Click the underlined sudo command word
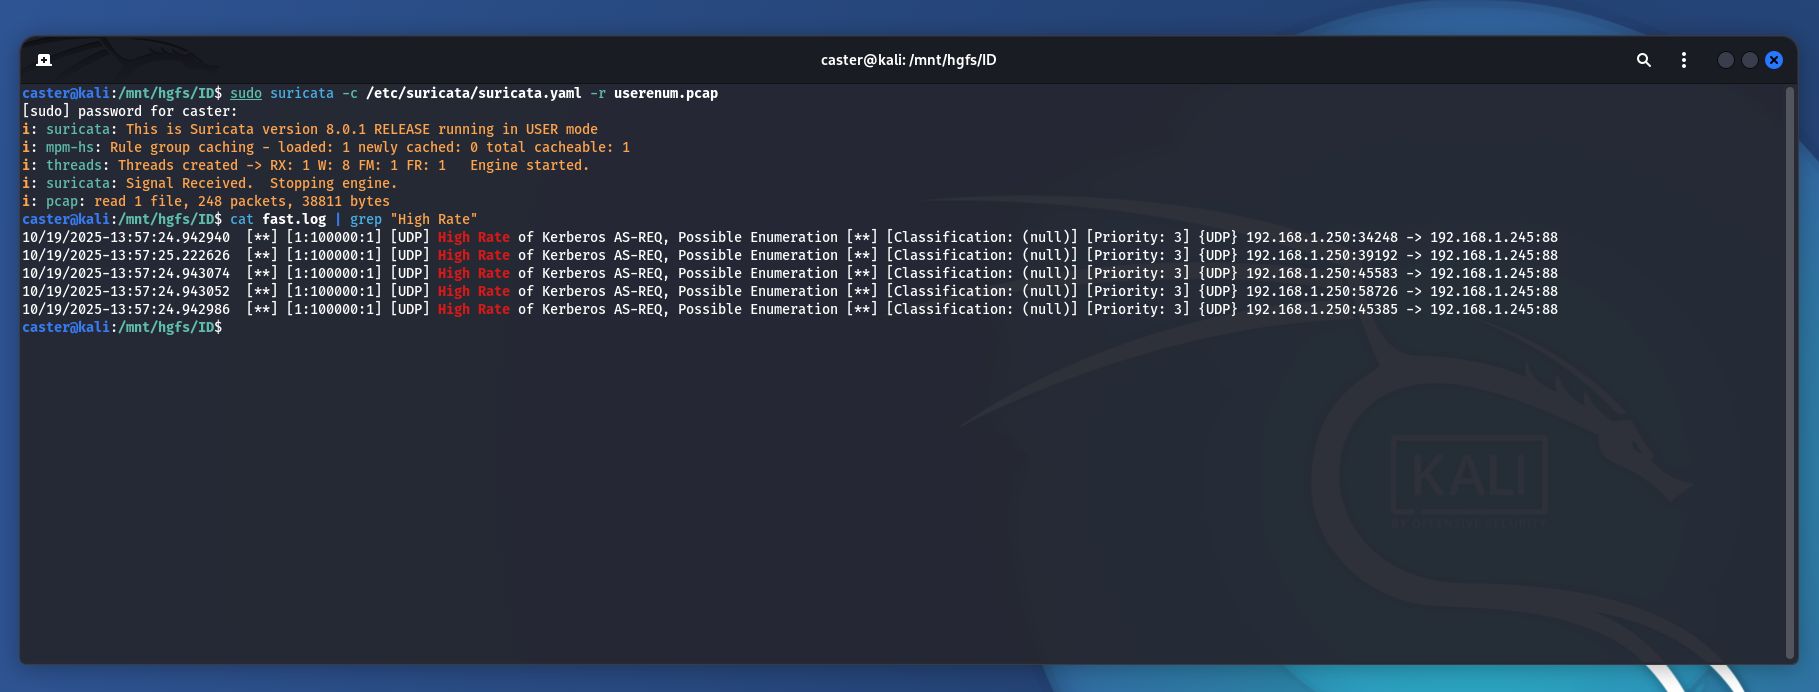 pyautogui.click(x=246, y=94)
